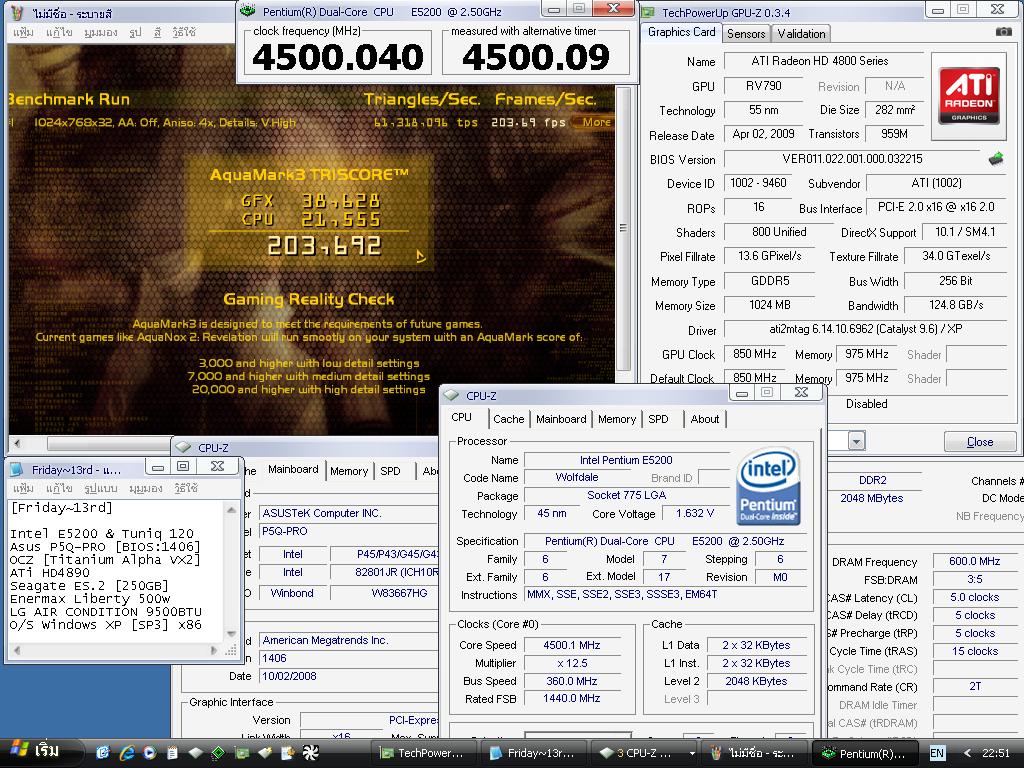Click the GPU-Z title bar icon
The height and width of the screenshot is (768, 1024).
point(648,12)
